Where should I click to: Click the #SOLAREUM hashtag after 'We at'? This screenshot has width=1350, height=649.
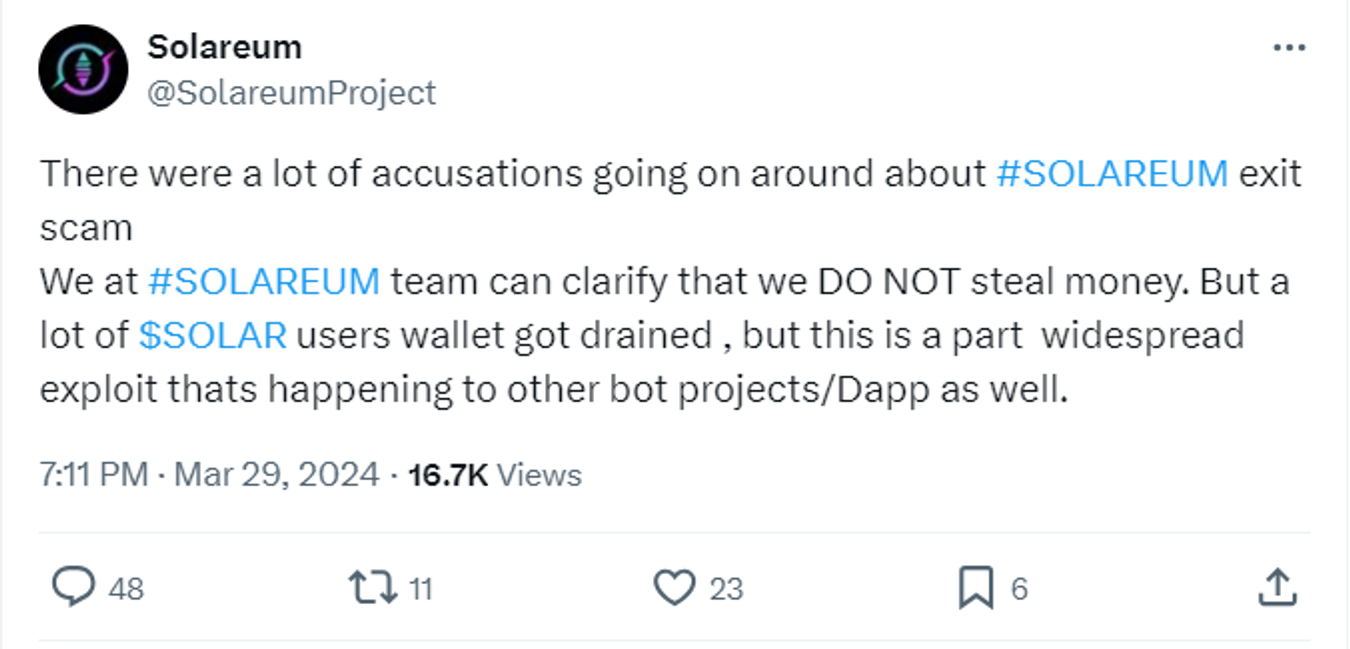(x=263, y=281)
